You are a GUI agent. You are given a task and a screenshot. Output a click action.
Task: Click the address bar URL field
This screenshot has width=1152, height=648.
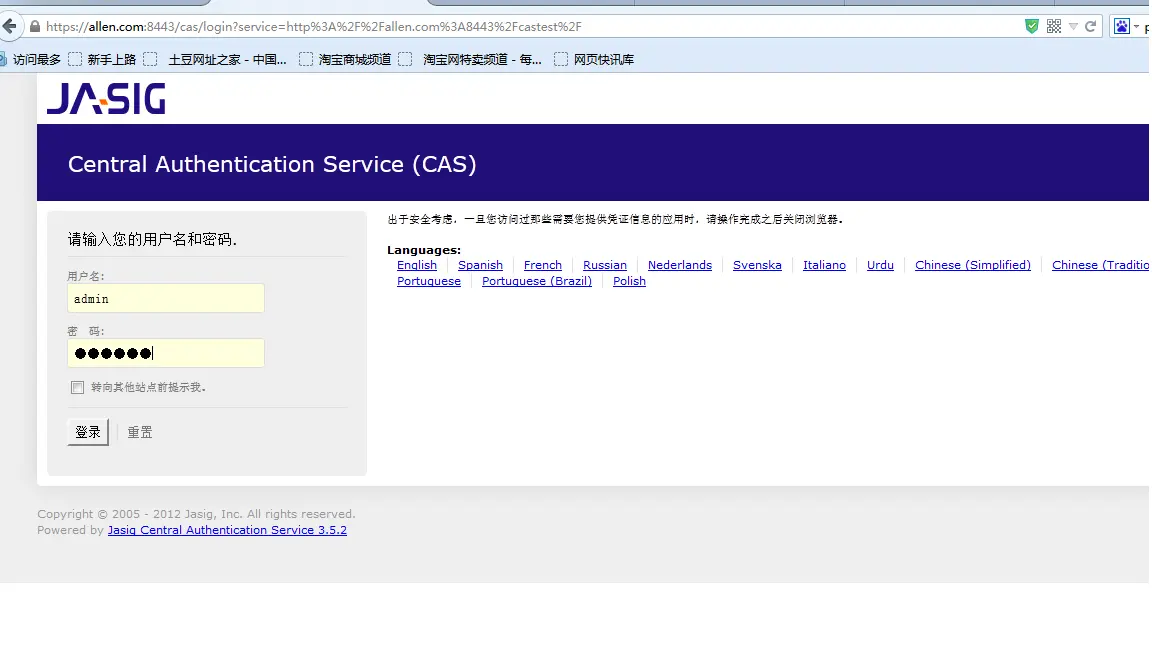point(529,26)
